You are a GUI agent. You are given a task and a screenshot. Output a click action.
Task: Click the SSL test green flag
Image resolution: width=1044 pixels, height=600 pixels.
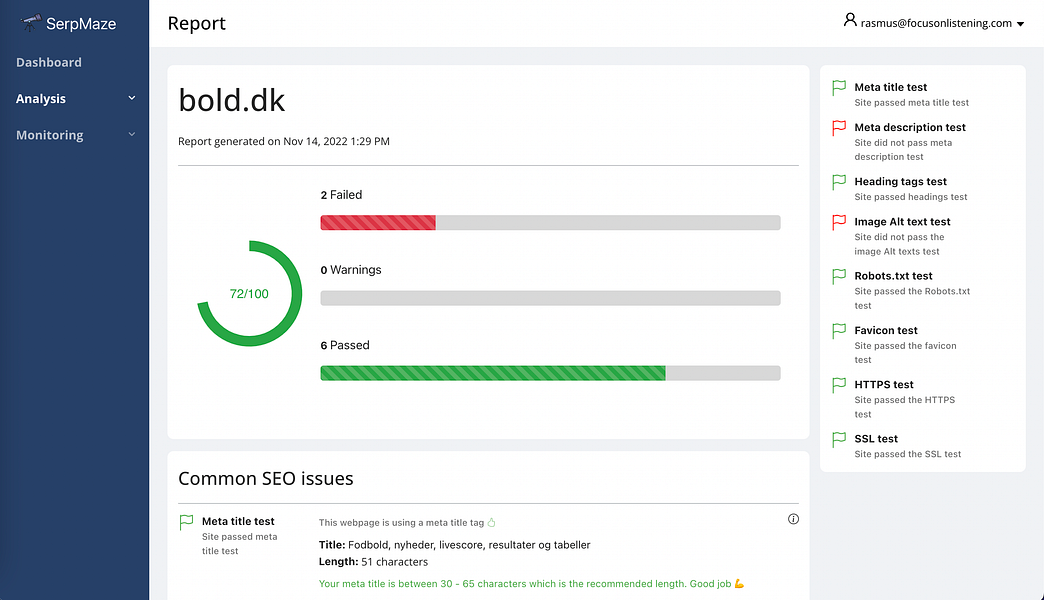[x=839, y=439]
